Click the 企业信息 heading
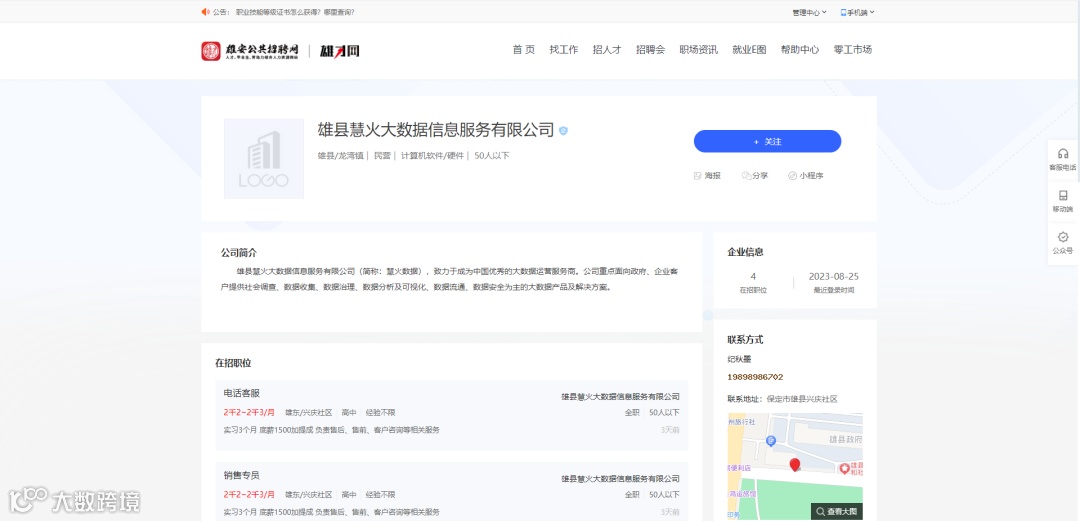Image resolution: width=1080 pixels, height=521 pixels. click(745, 252)
